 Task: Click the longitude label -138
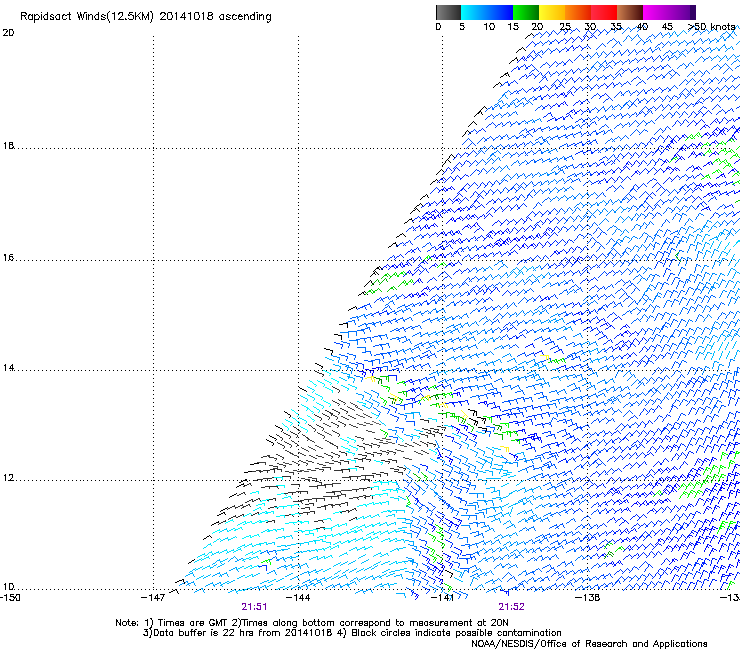[588, 598]
